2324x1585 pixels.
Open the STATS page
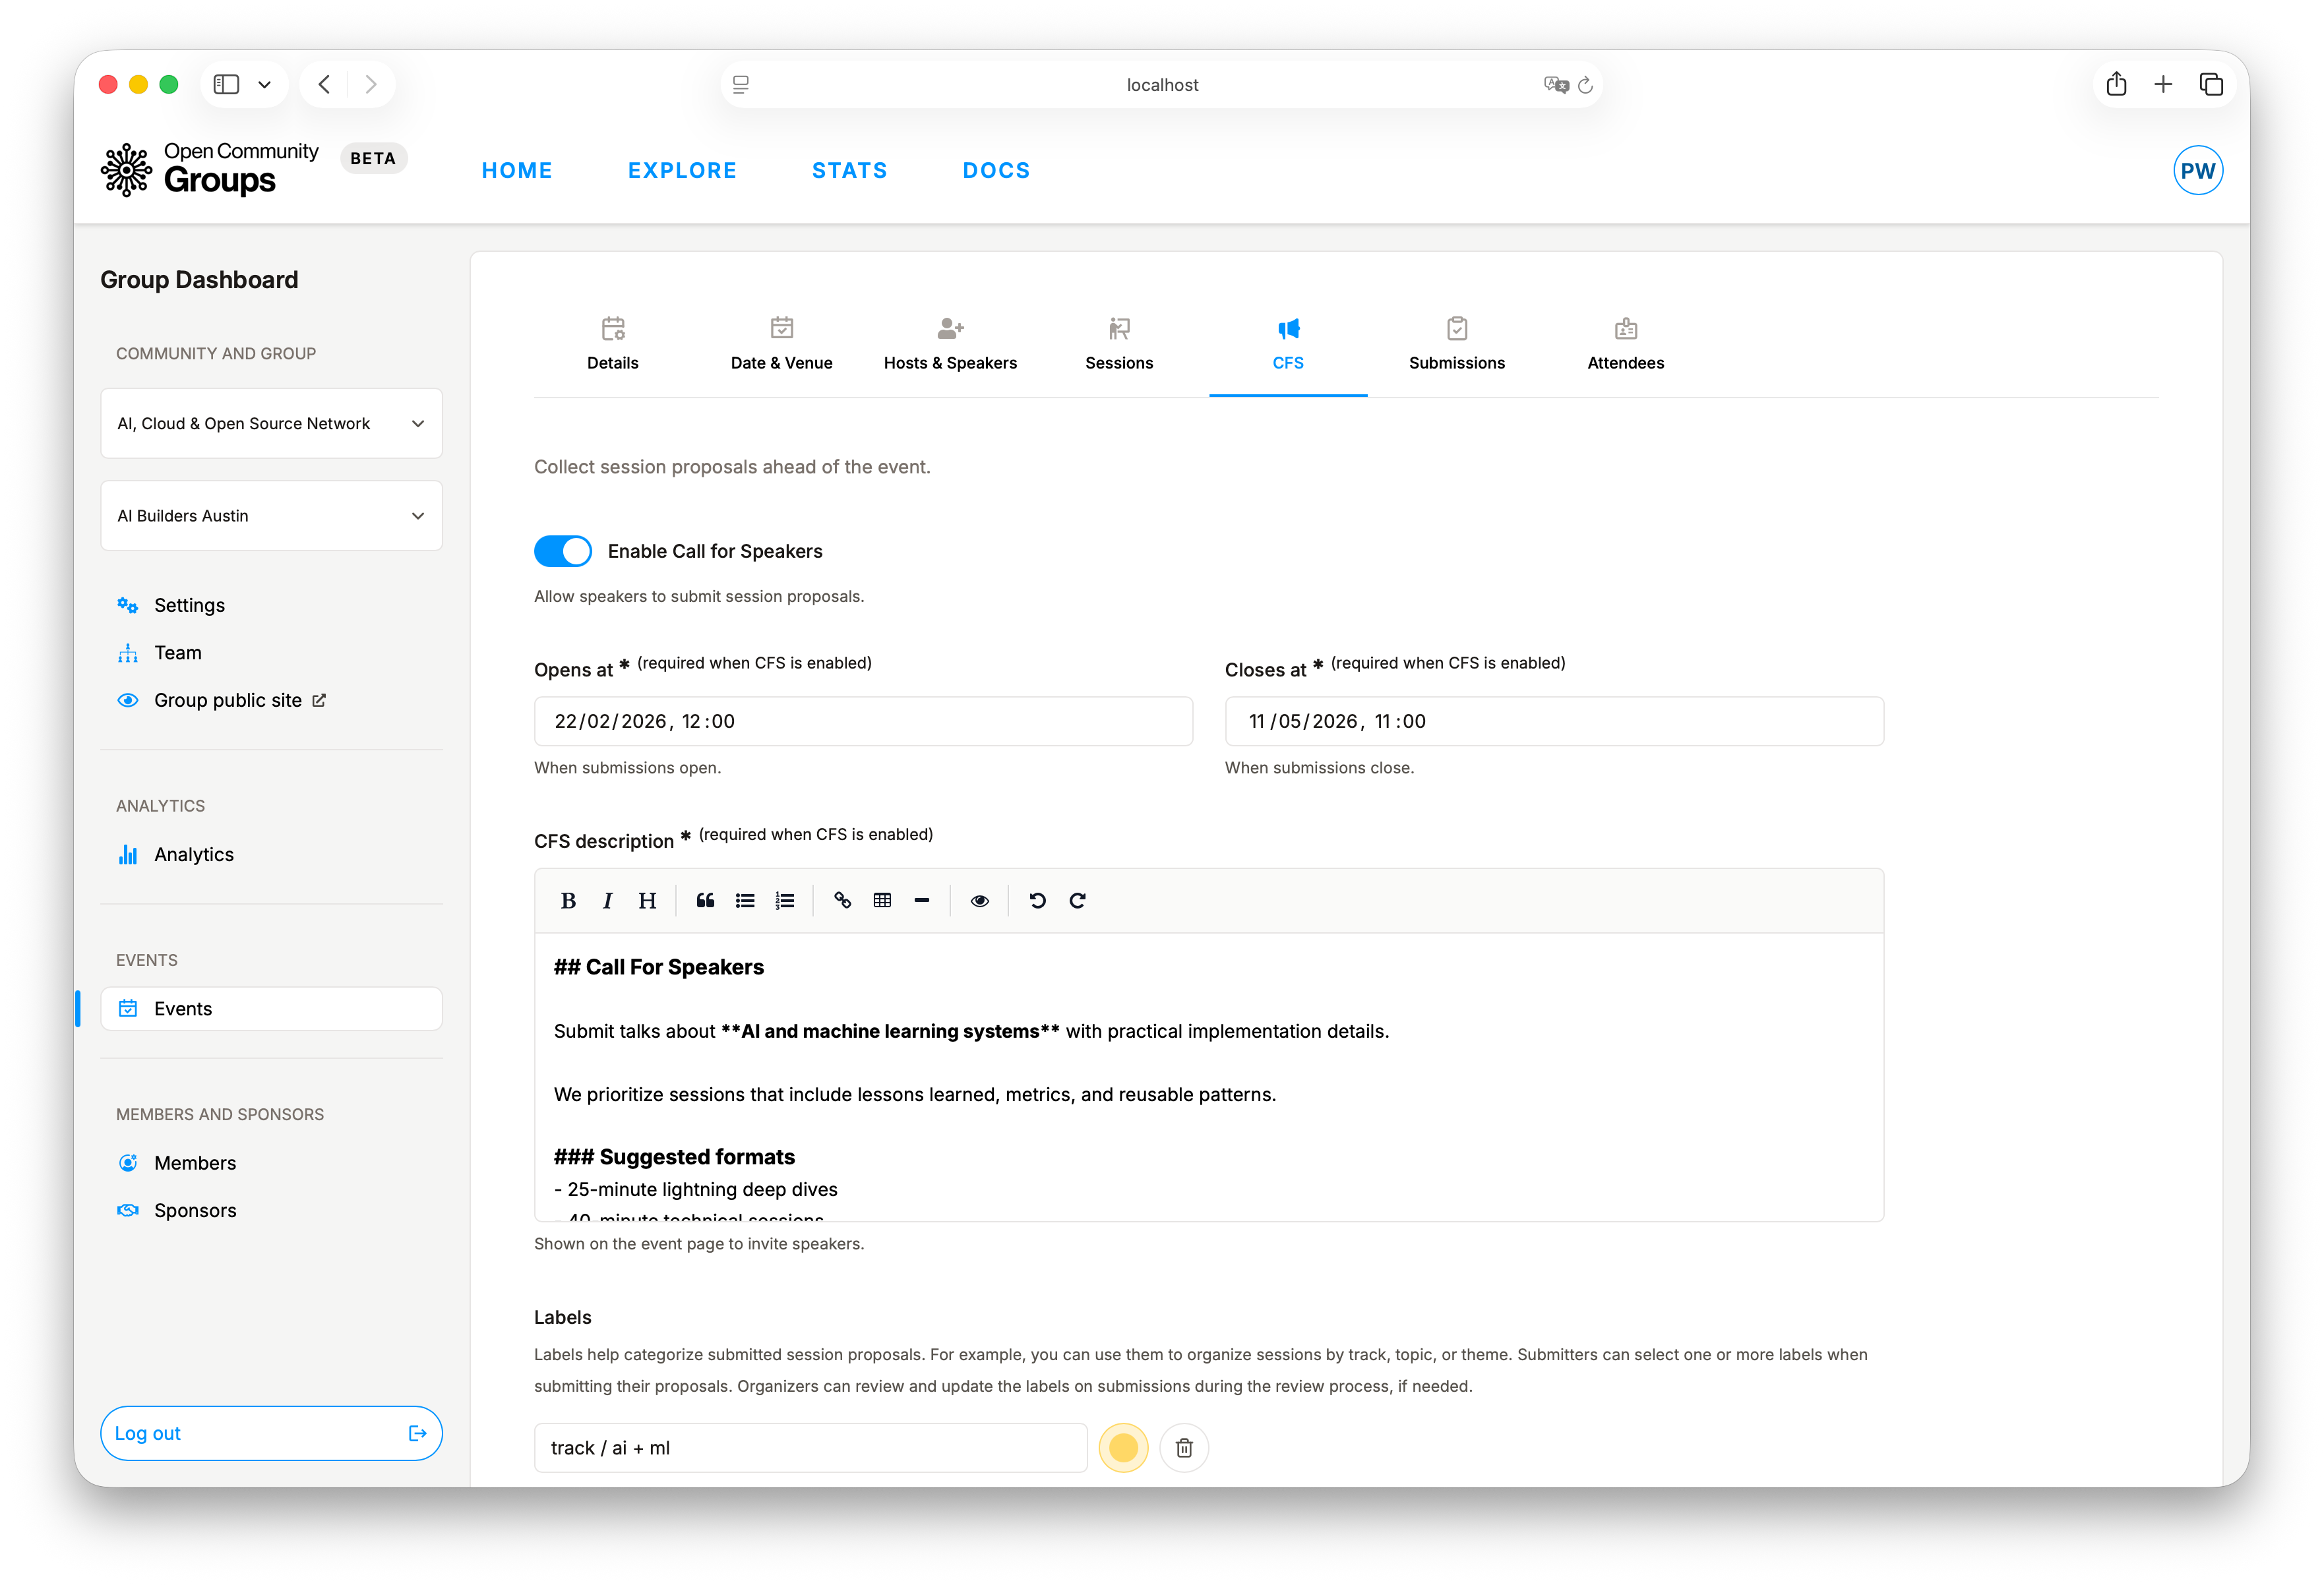pos(849,171)
